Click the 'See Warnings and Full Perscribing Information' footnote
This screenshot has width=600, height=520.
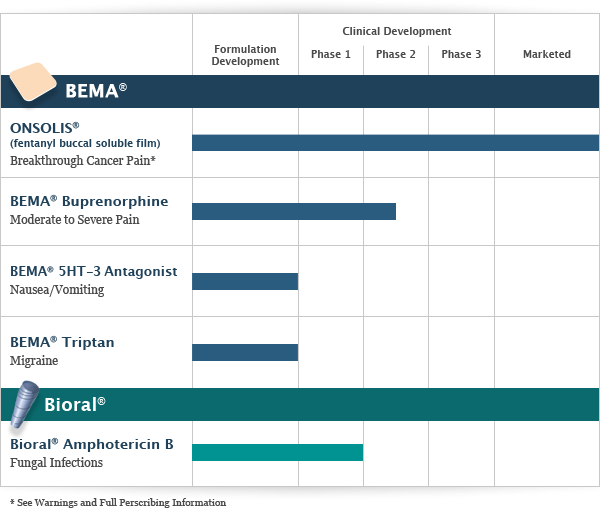coord(118,502)
